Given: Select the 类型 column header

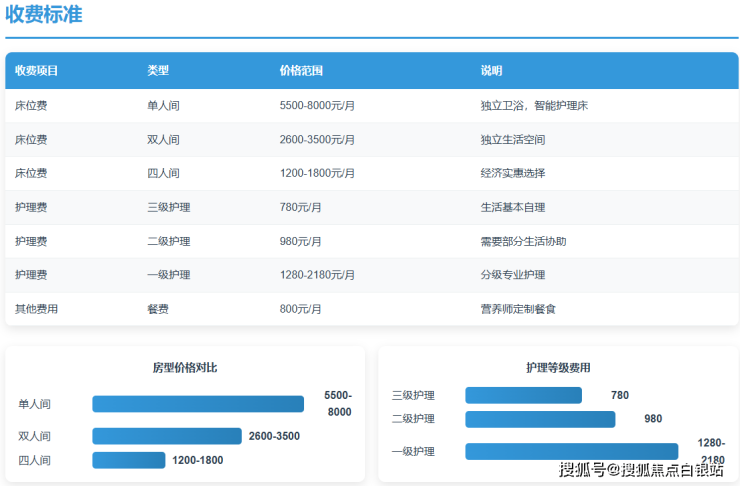Looking at the screenshot, I should point(158,71).
